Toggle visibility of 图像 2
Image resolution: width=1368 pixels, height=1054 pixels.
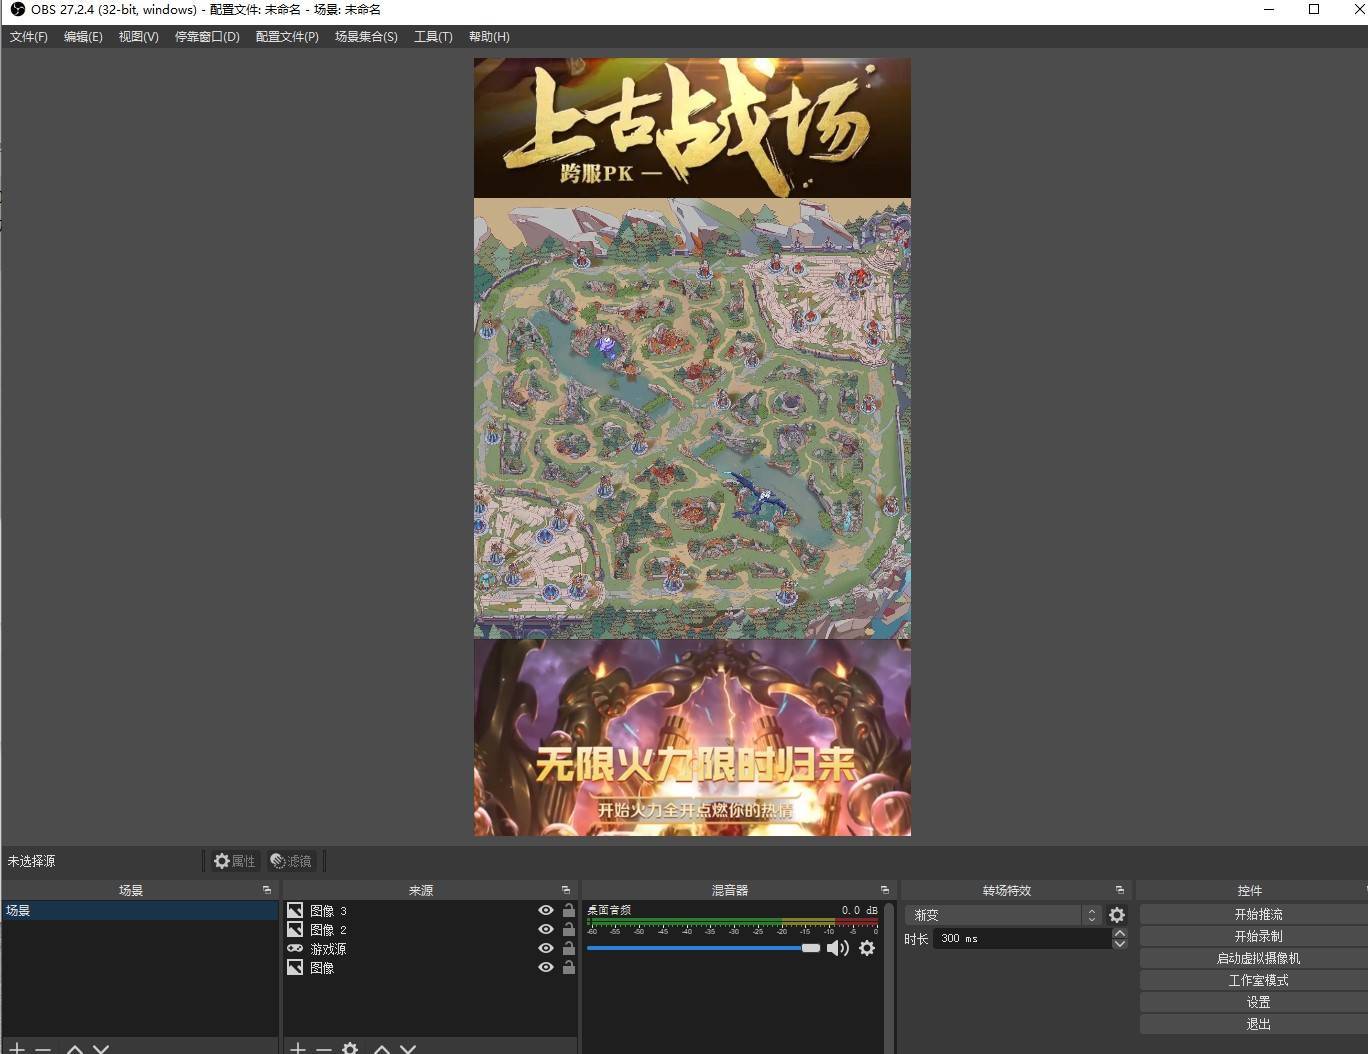(x=546, y=930)
